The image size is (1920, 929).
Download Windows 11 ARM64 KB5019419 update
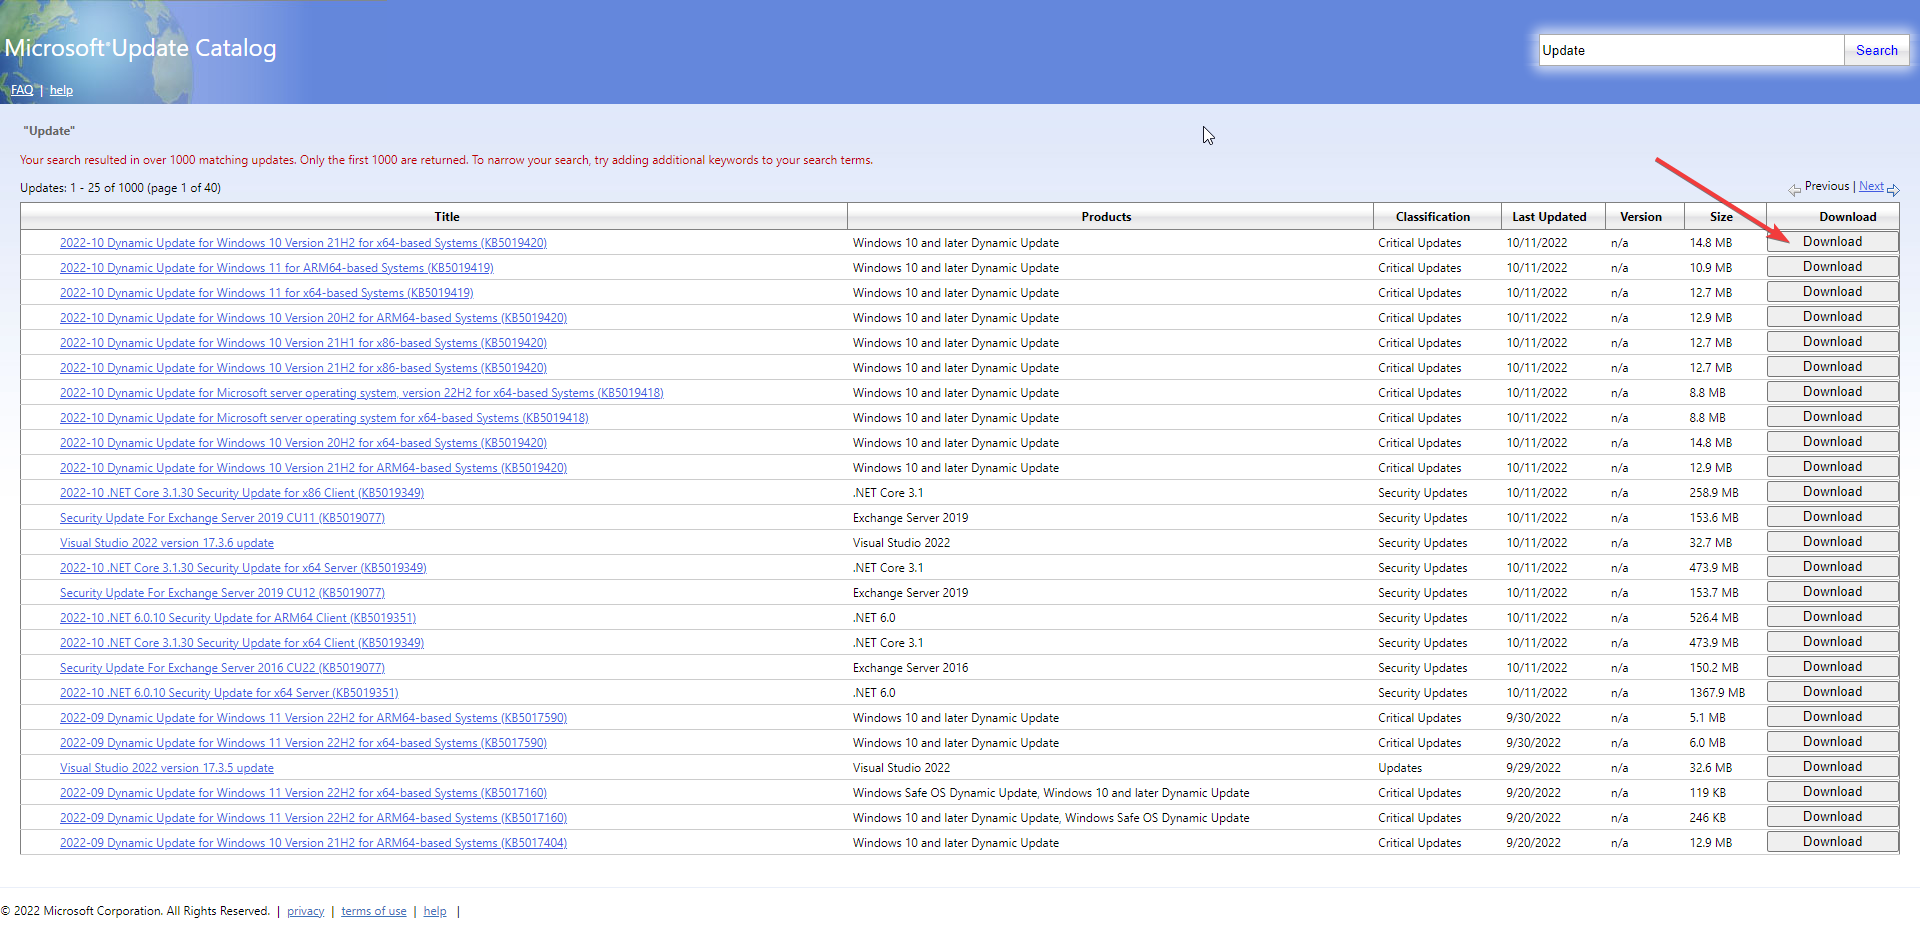coord(1832,267)
